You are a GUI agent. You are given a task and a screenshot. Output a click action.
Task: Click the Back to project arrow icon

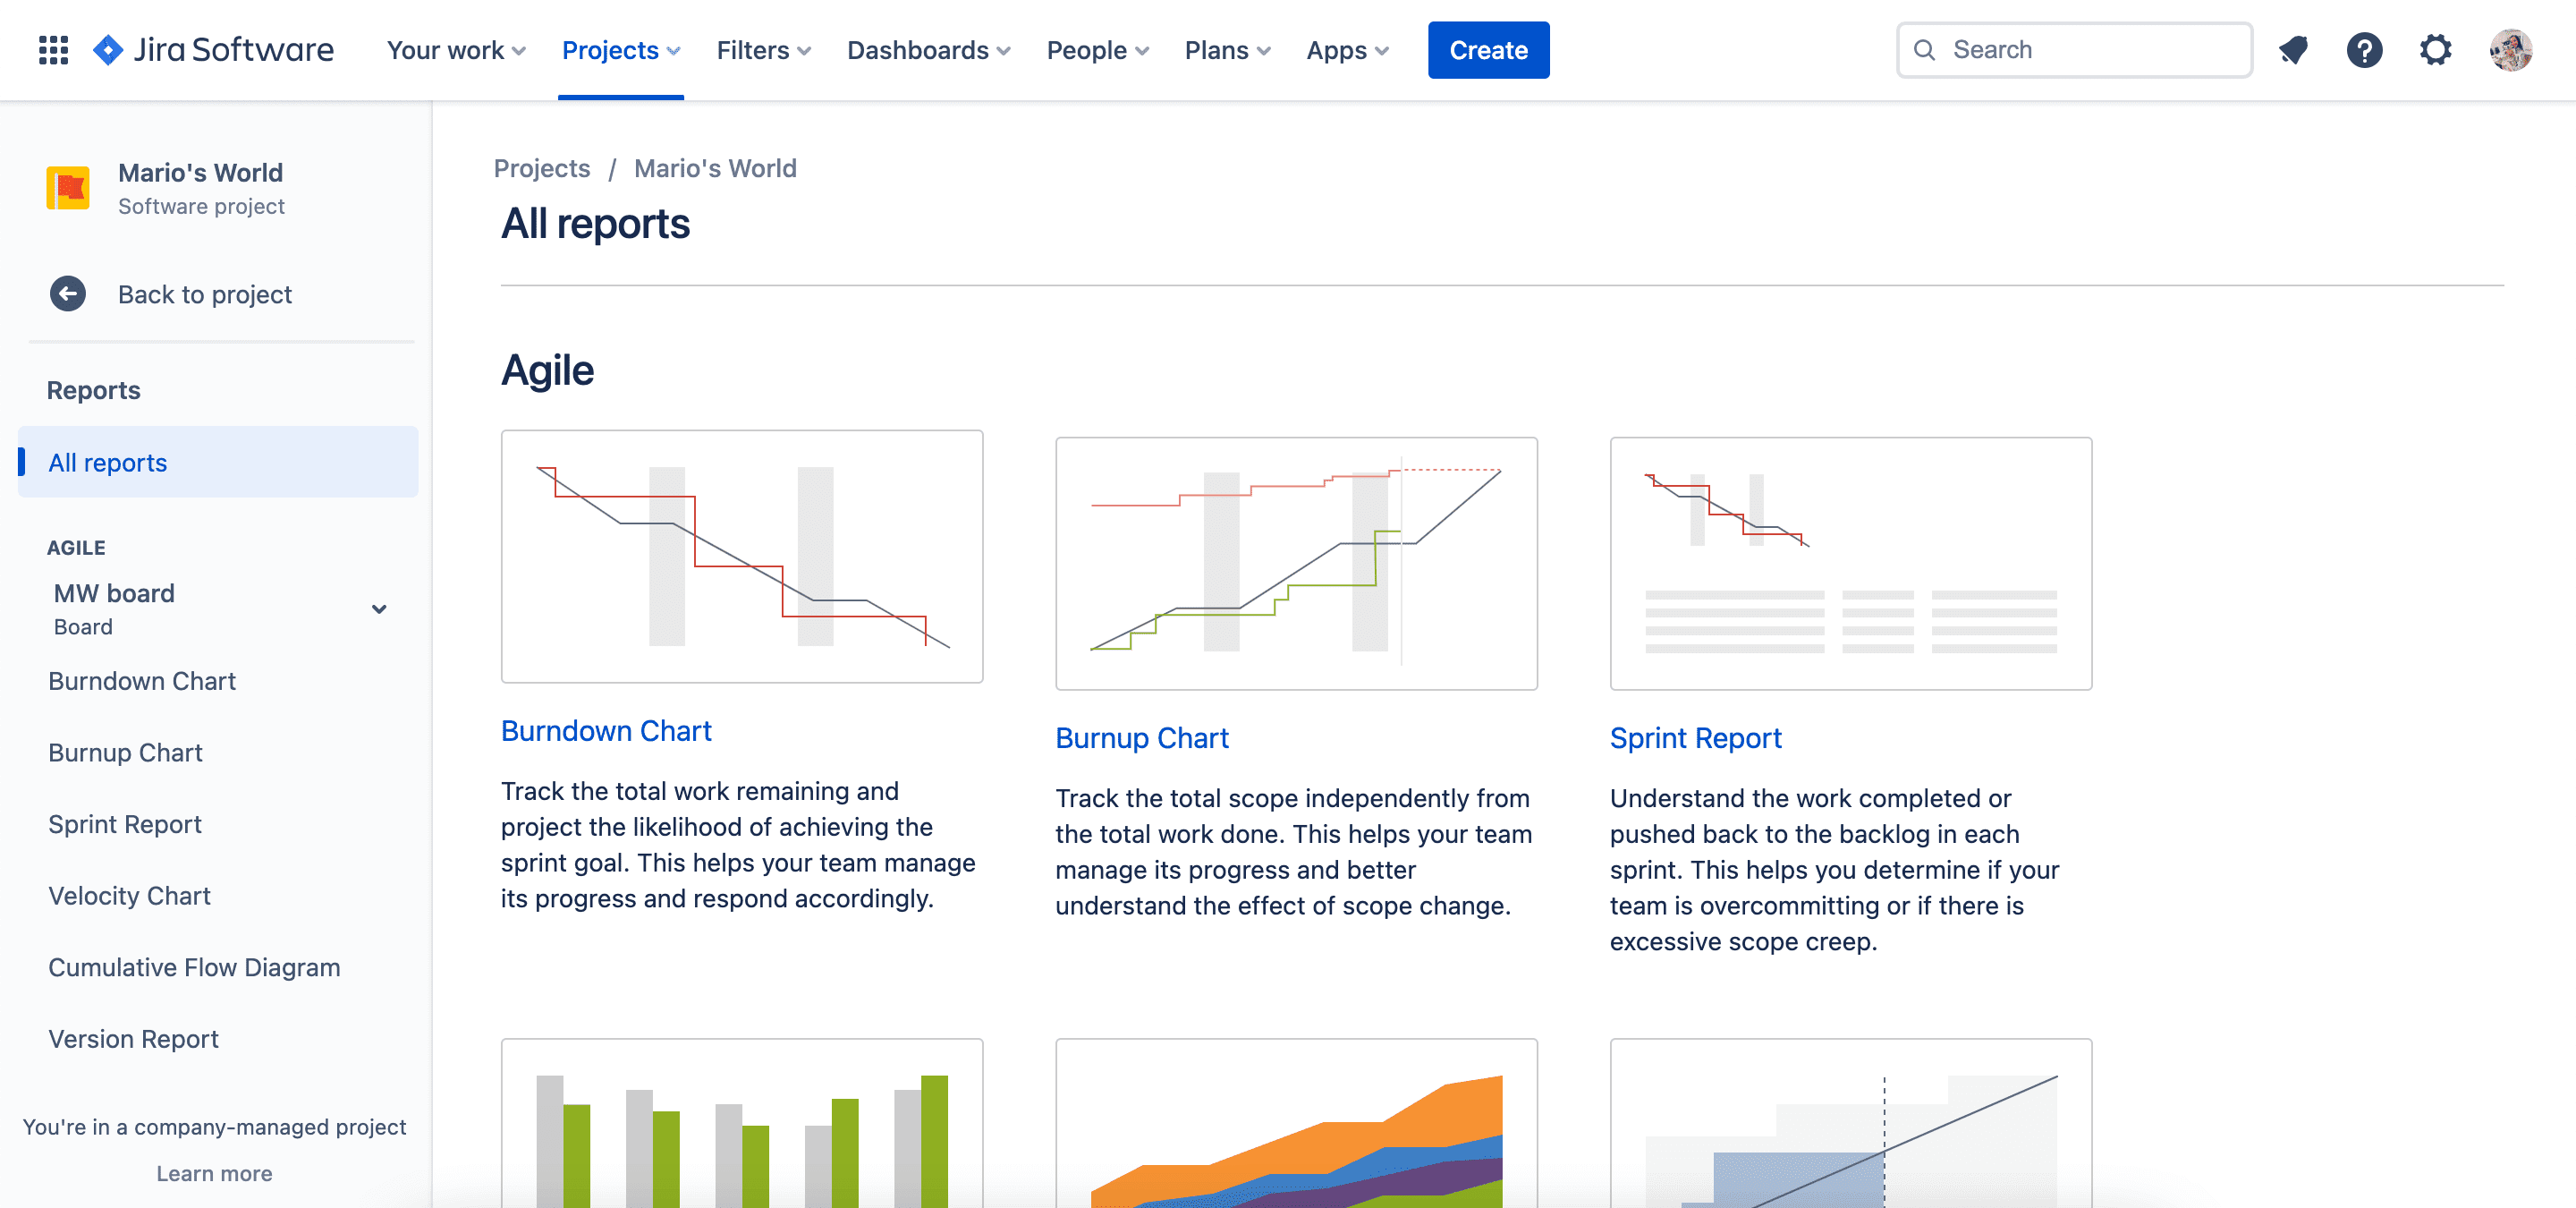click(x=69, y=294)
